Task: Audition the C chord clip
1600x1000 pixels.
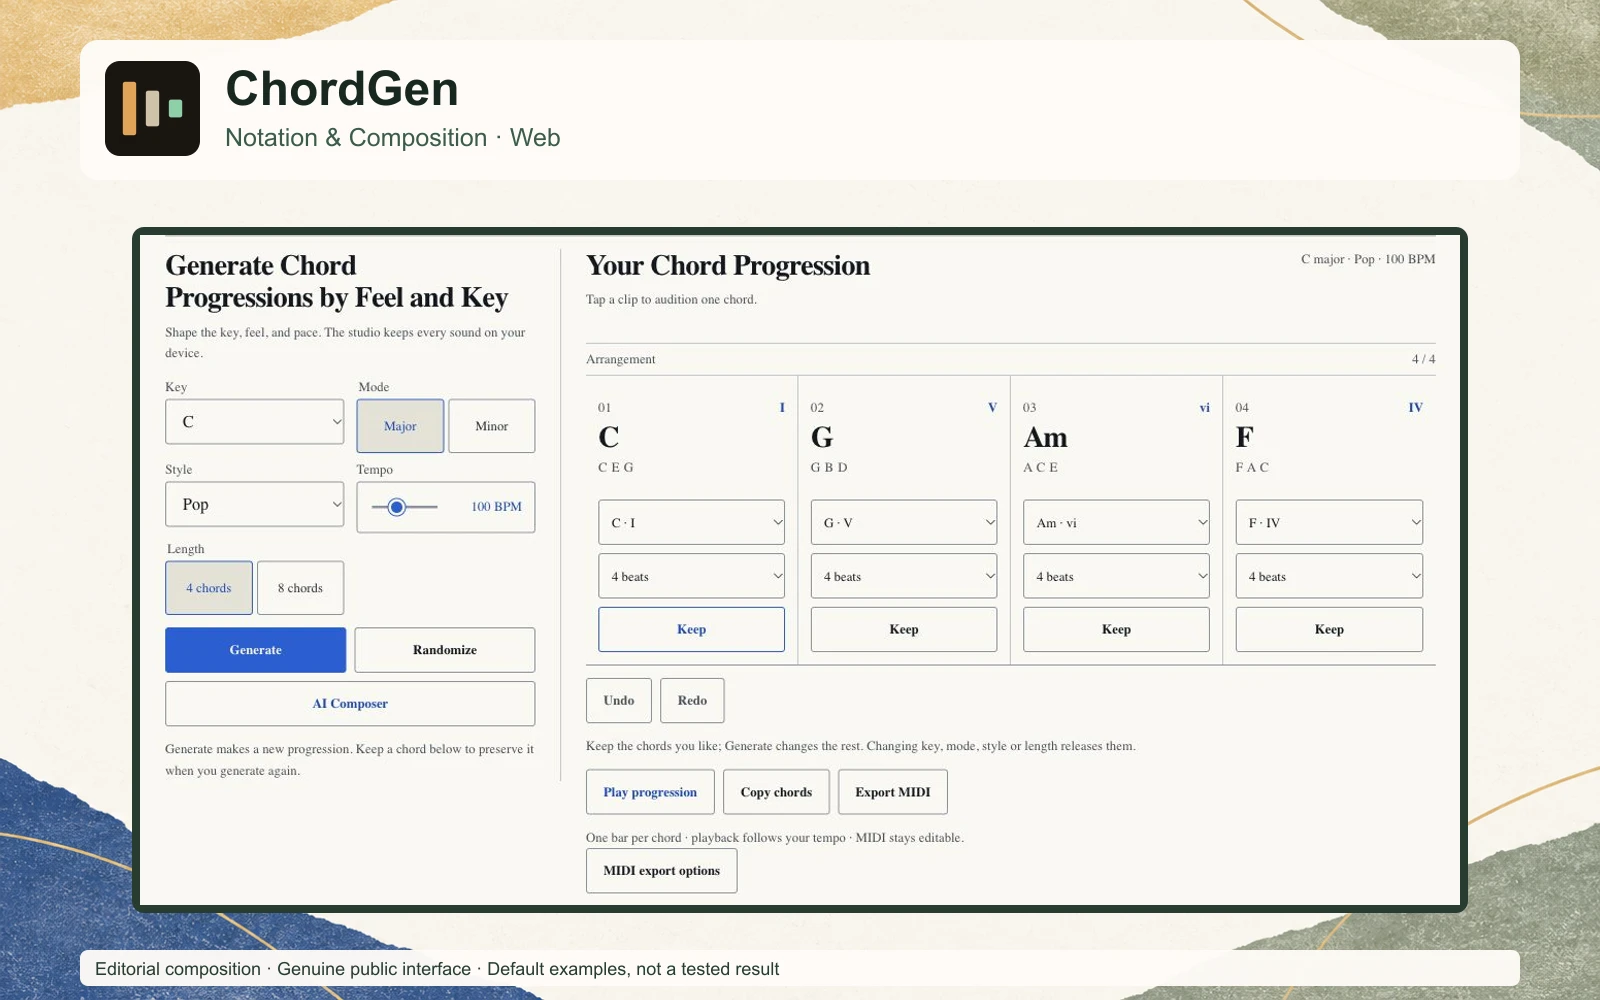Action: tap(691, 438)
